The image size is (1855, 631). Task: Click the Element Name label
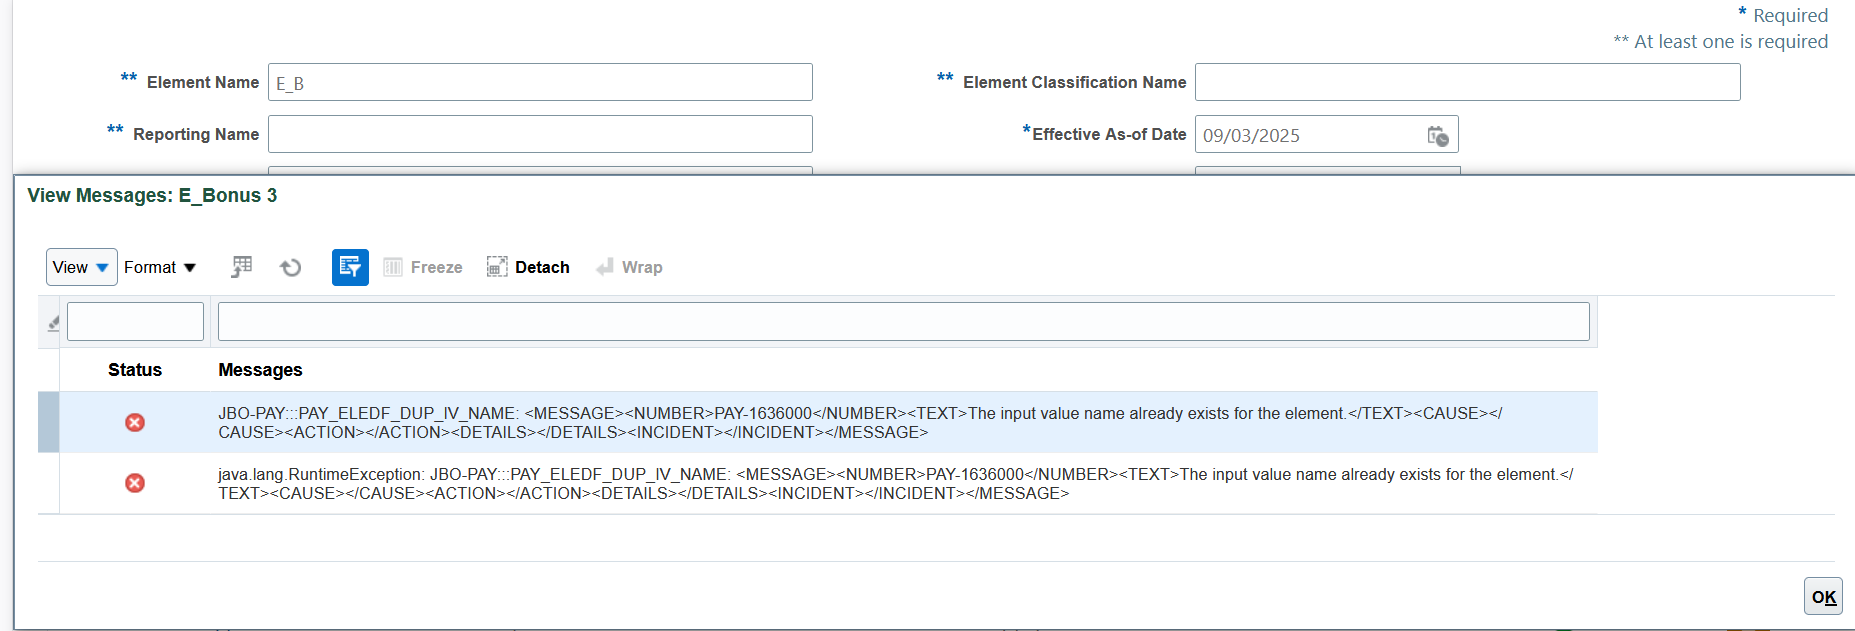pos(203,82)
